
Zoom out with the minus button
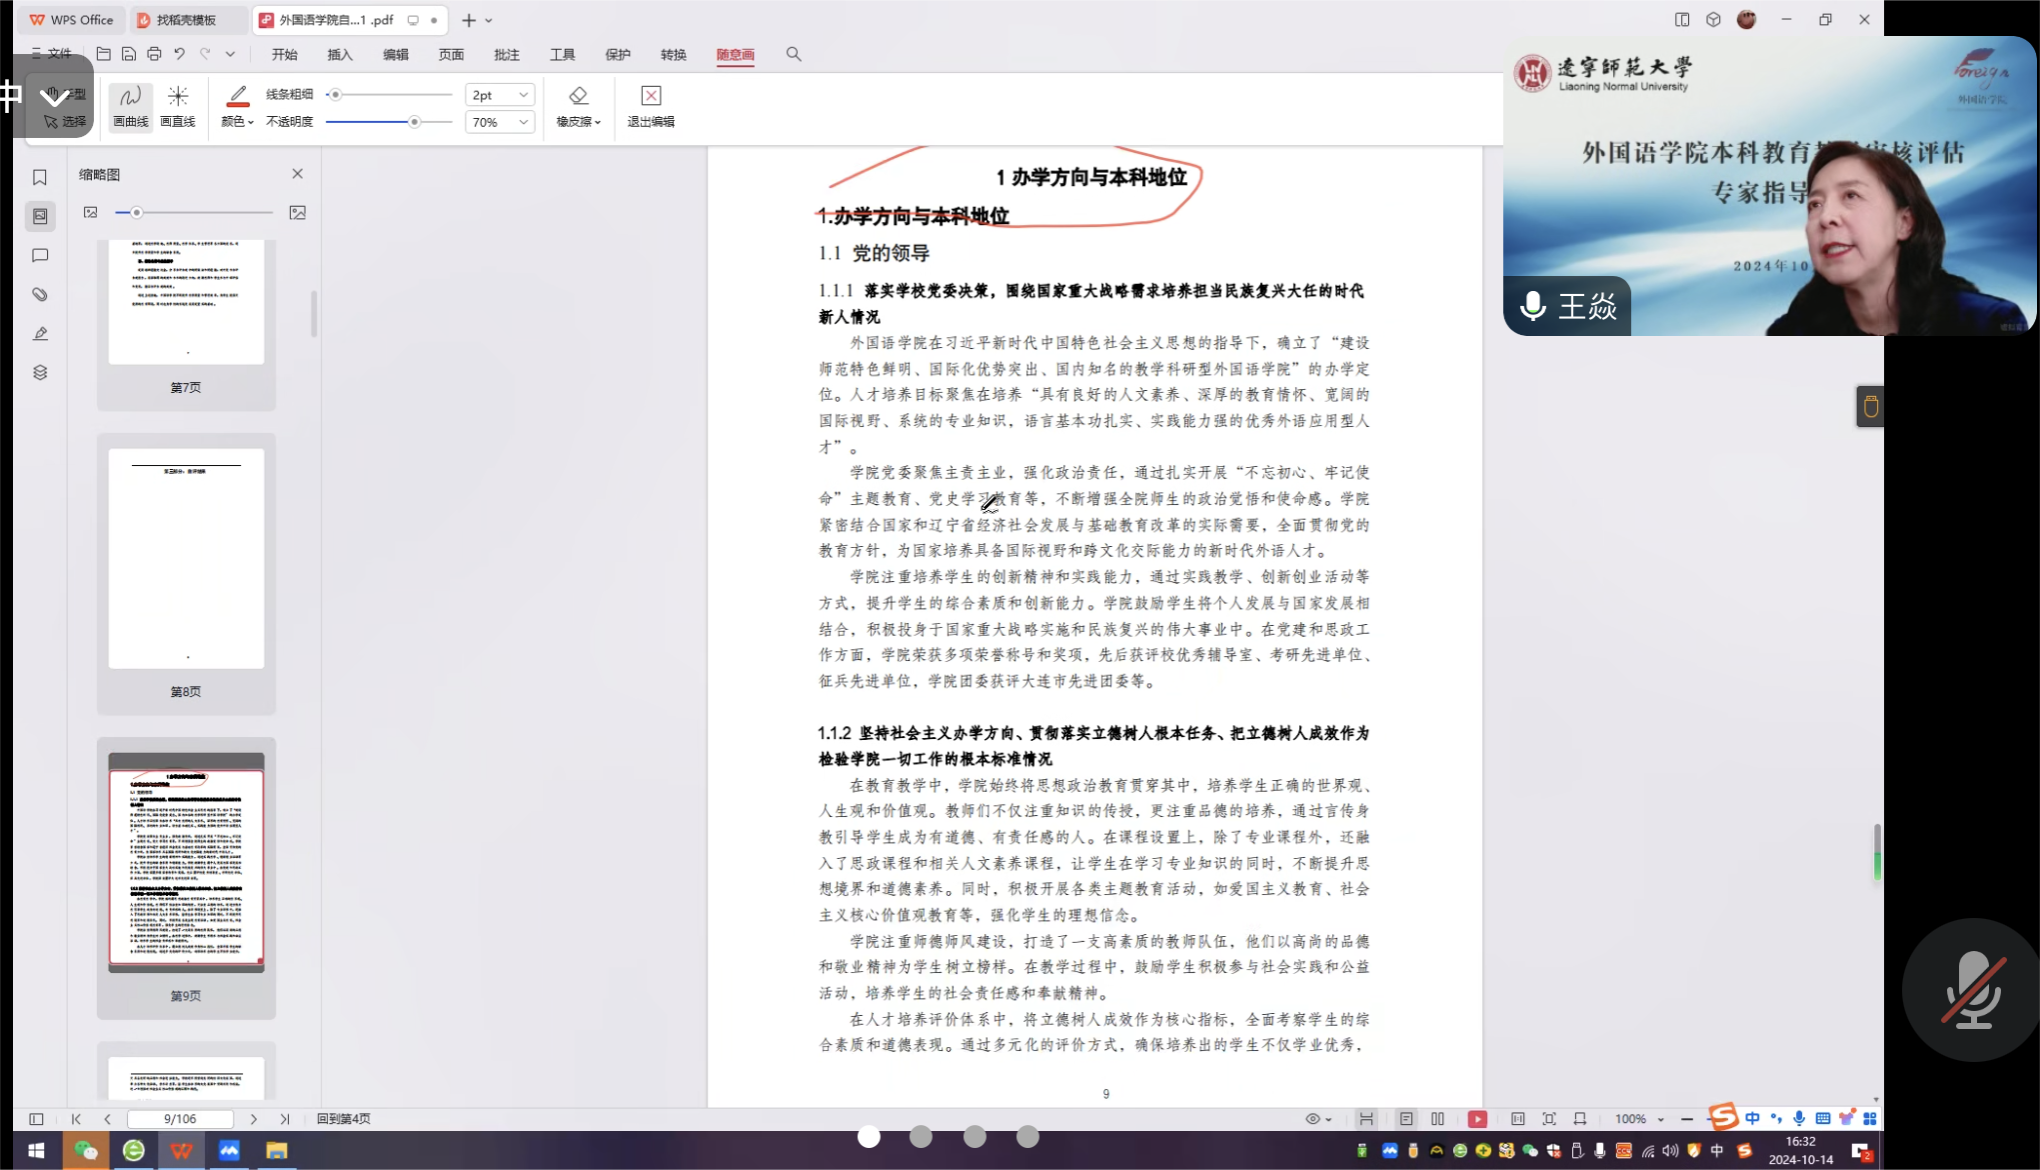tap(1687, 1118)
